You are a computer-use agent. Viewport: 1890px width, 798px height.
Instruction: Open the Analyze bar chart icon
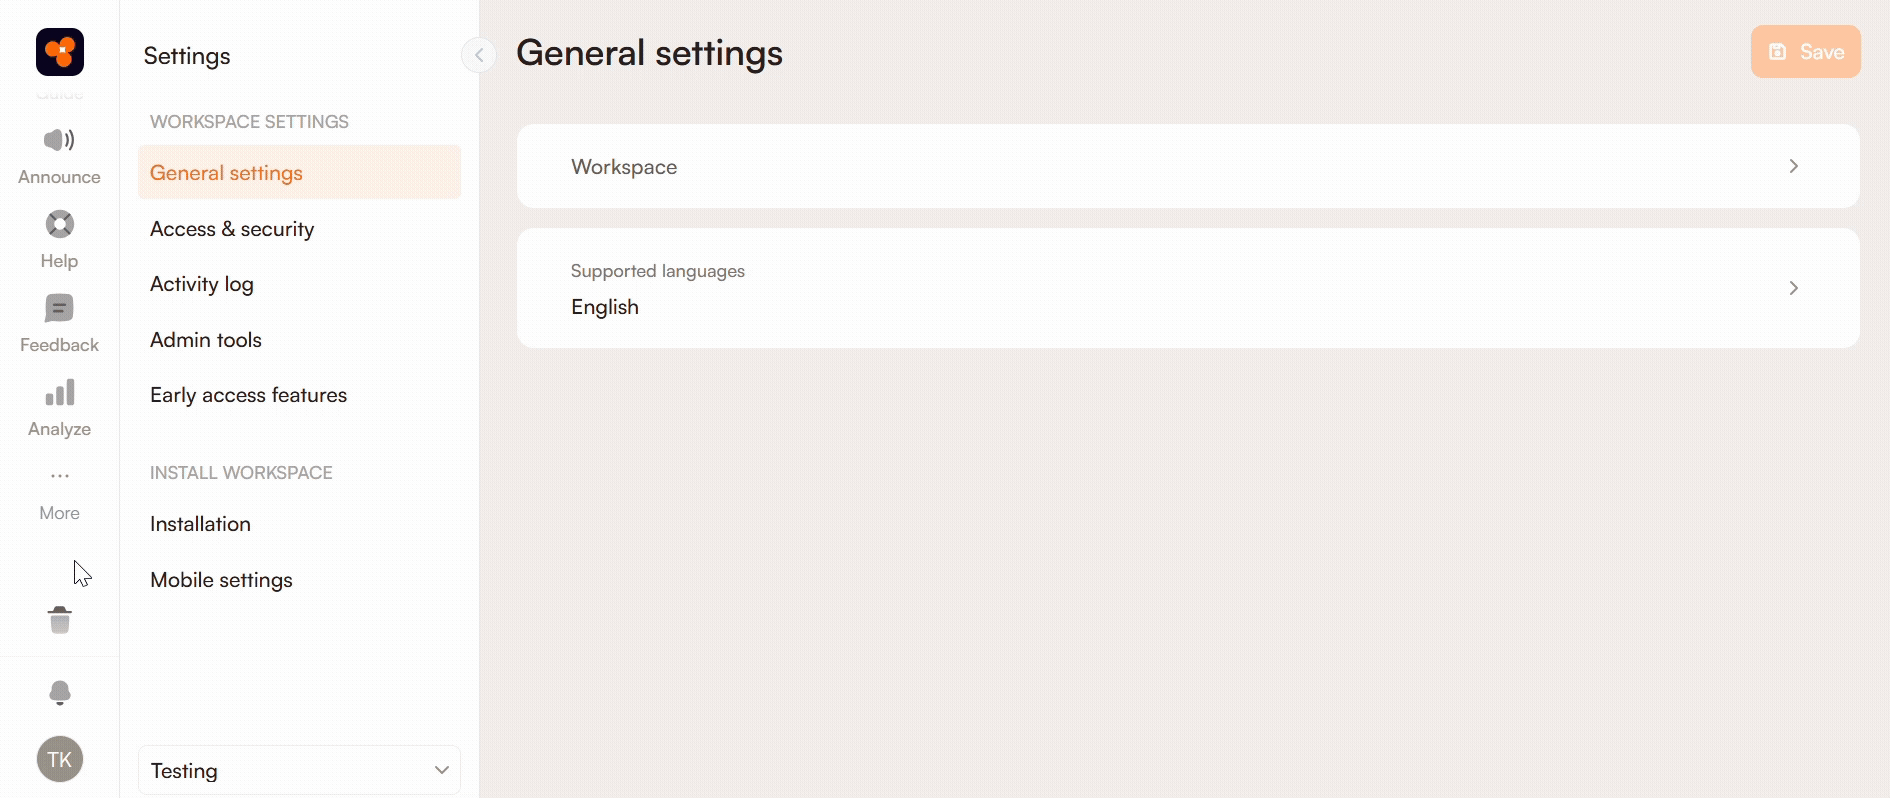tap(60, 393)
